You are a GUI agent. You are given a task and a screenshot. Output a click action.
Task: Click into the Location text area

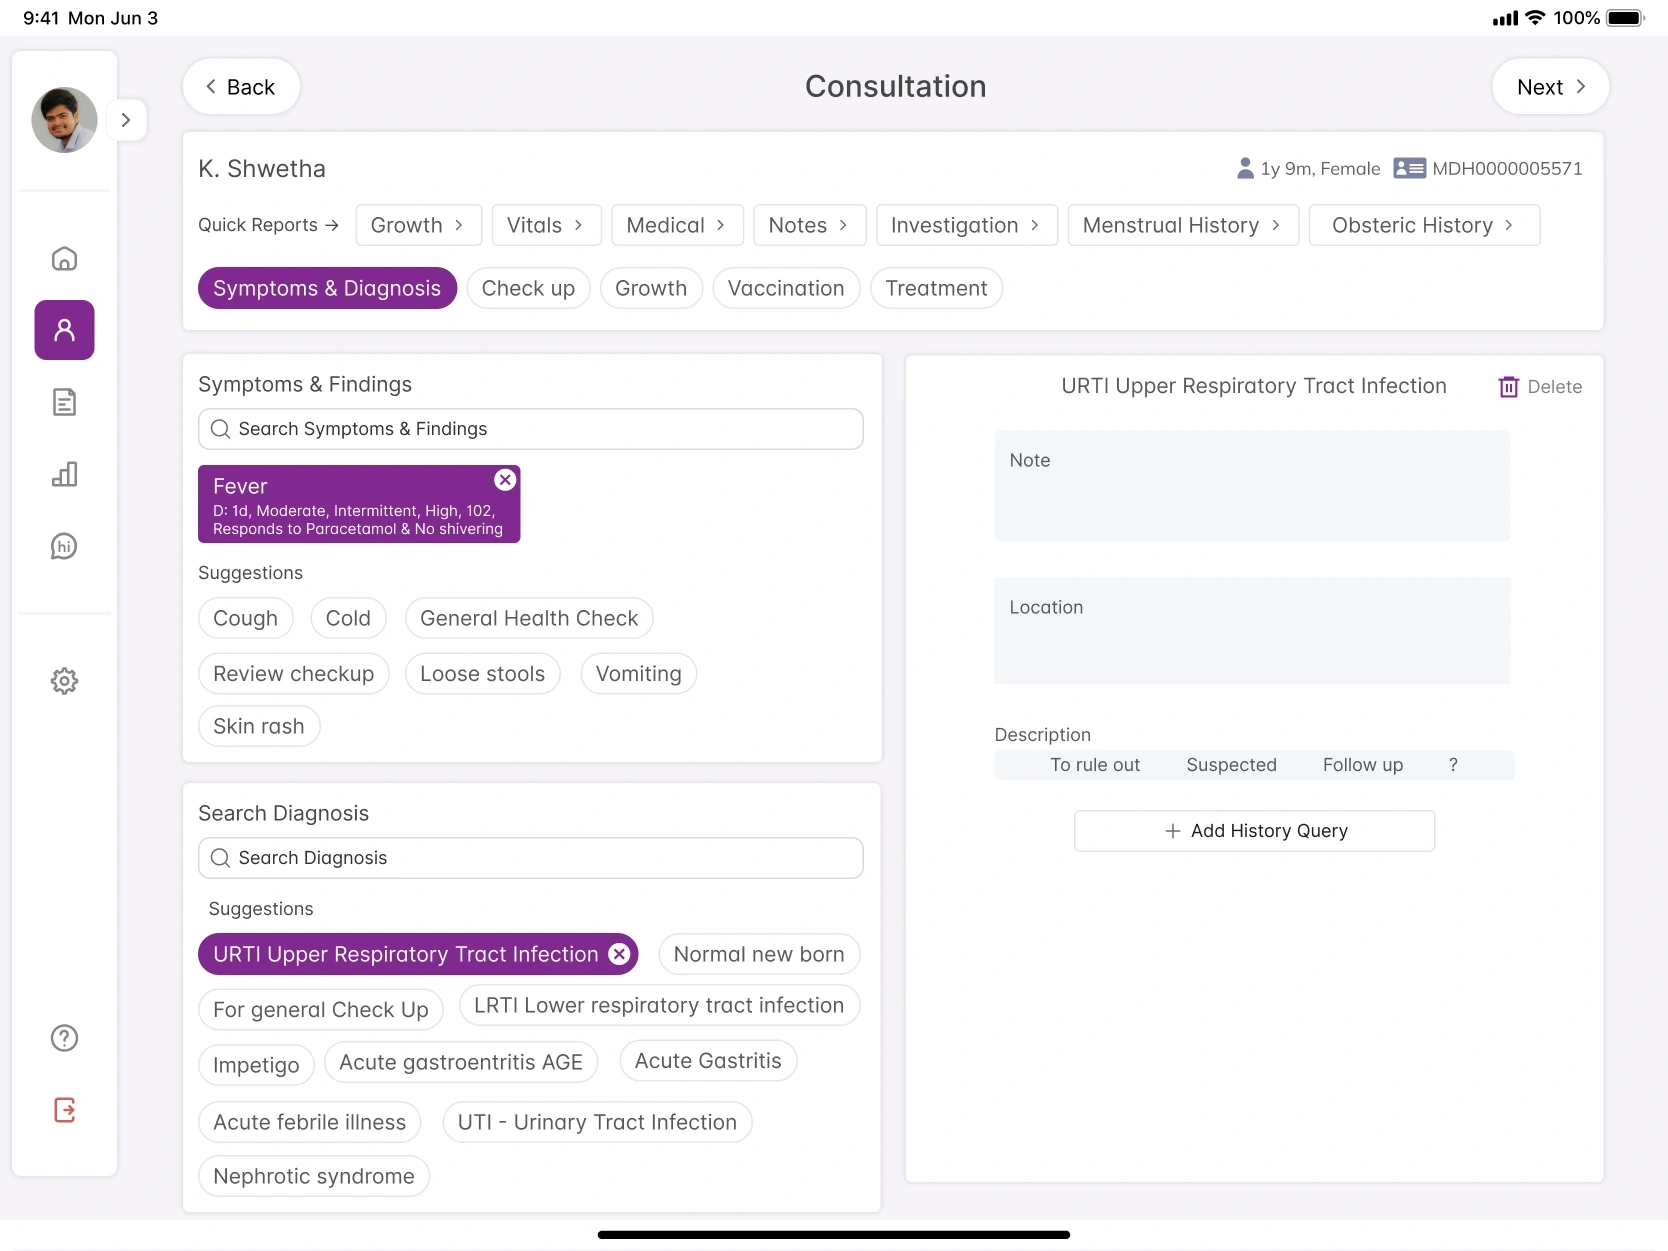(x=1252, y=631)
